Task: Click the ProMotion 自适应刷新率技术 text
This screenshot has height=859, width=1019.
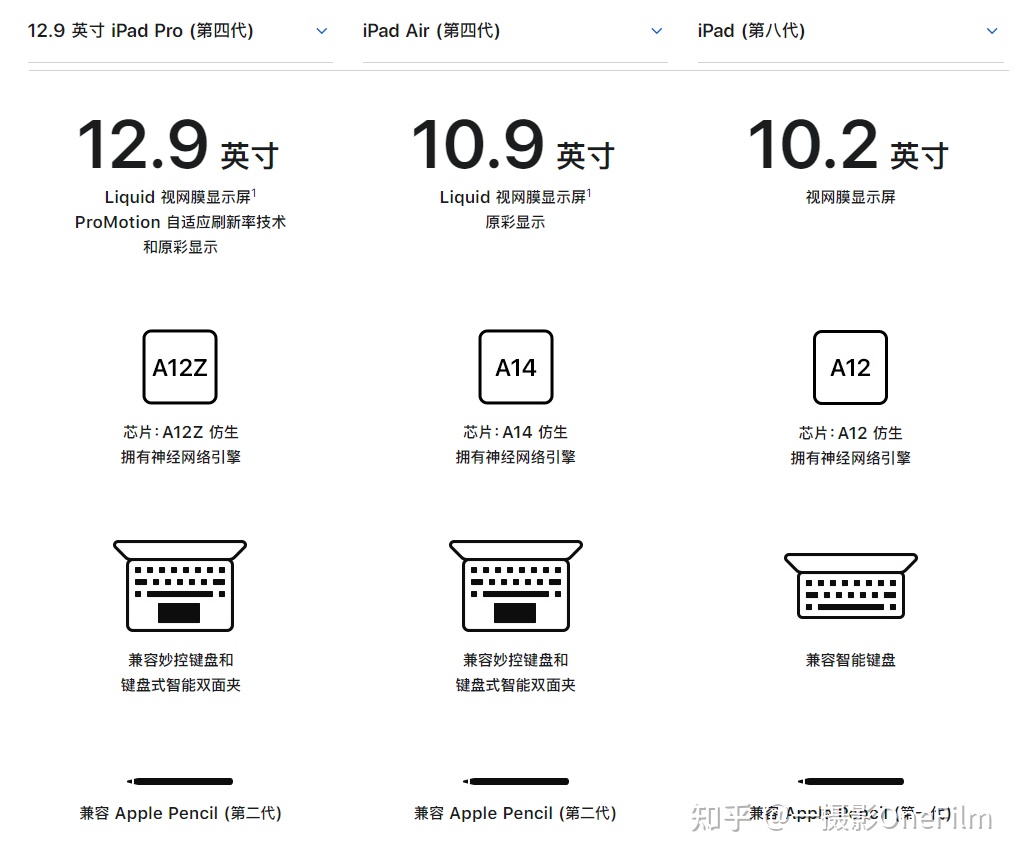Action: 180,222
